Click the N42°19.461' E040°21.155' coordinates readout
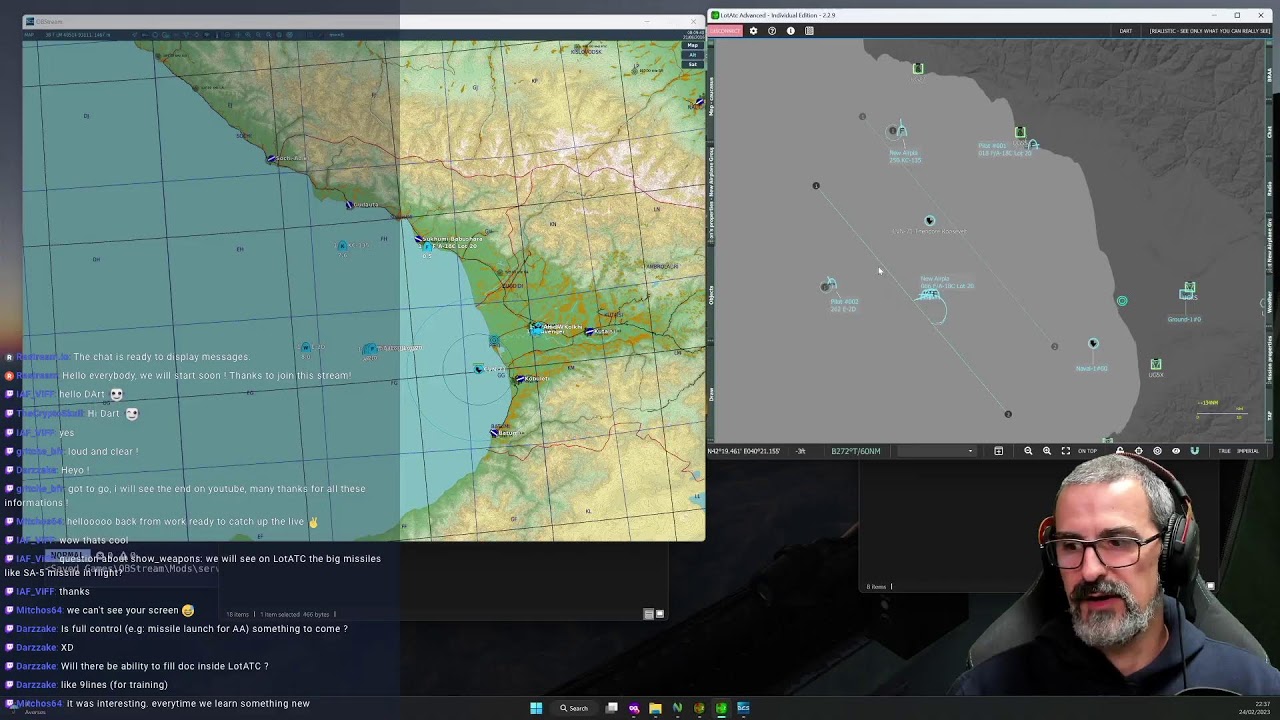The image size is (1280, 720). point(744,451)
